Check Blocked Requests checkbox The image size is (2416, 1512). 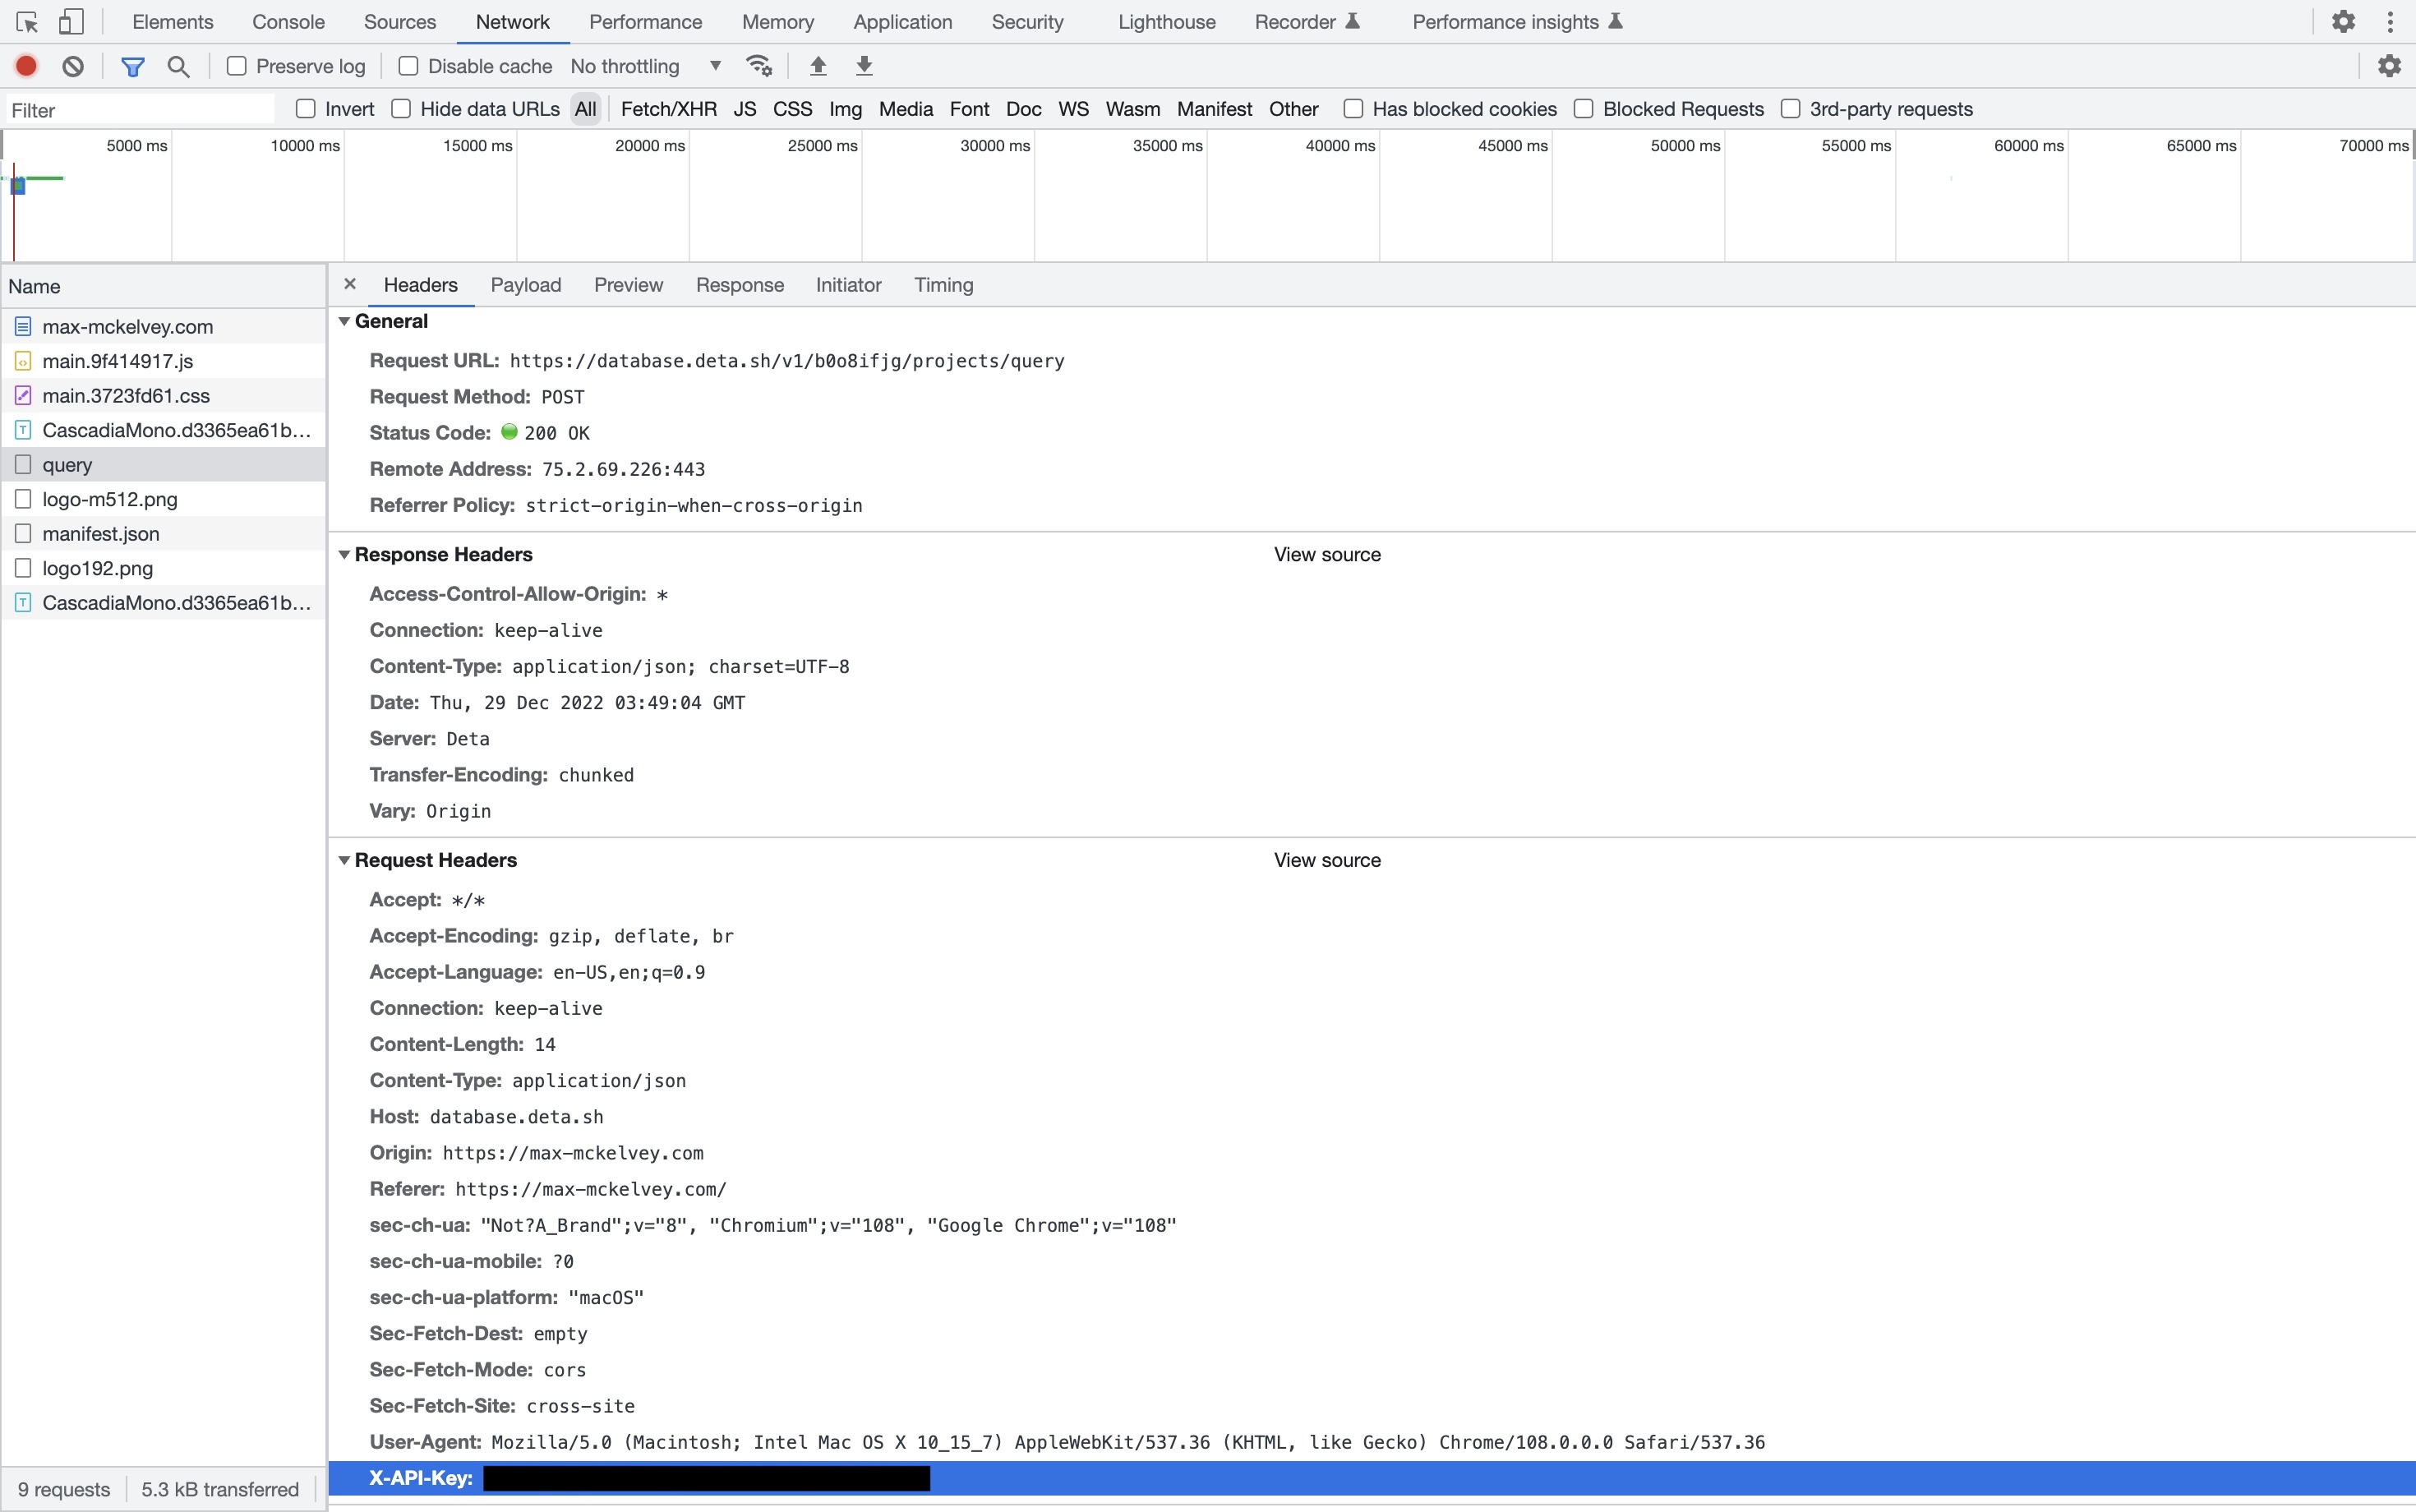click(x=1583, y=109)
